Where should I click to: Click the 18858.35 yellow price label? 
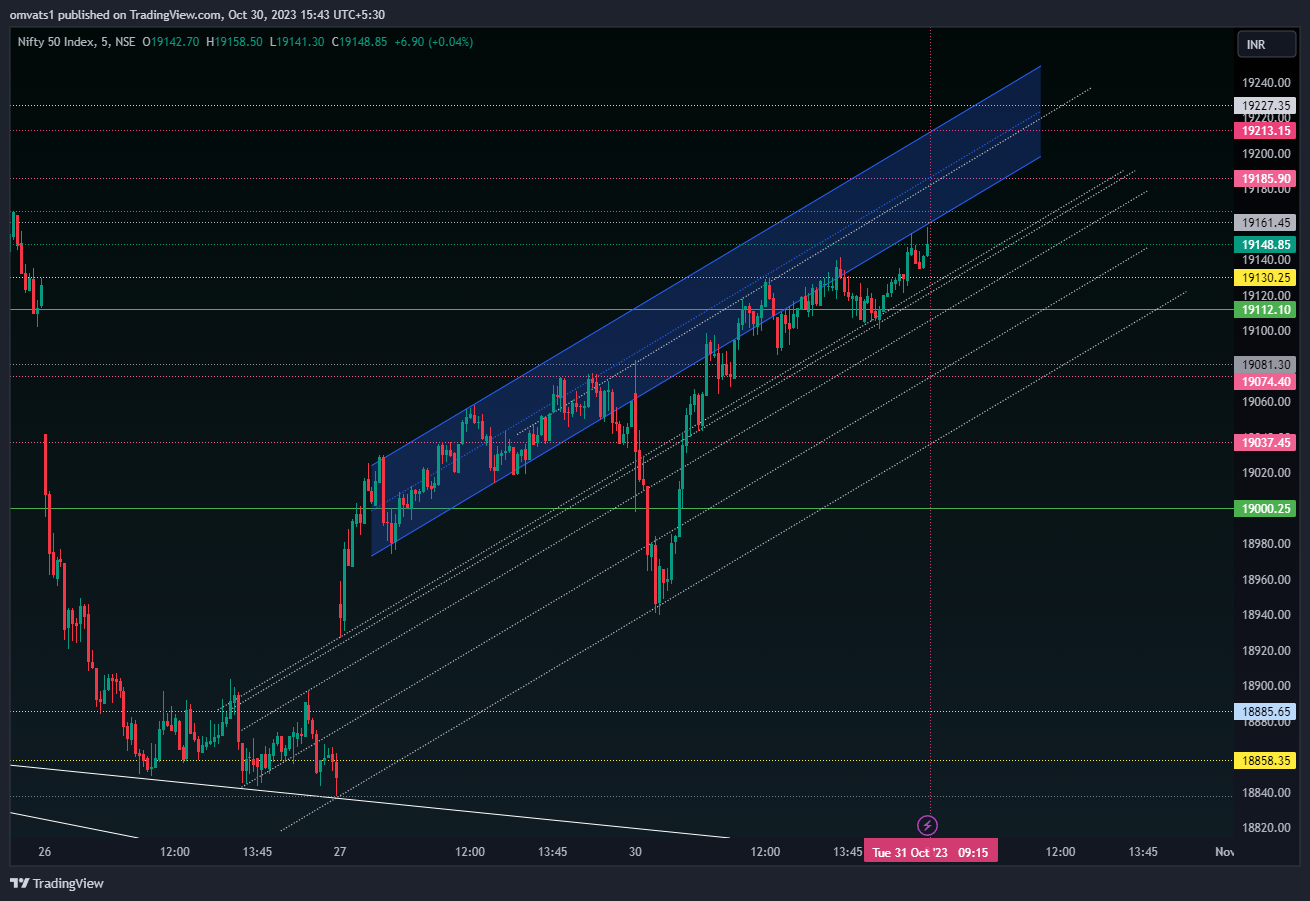(x=1265, y=761)
